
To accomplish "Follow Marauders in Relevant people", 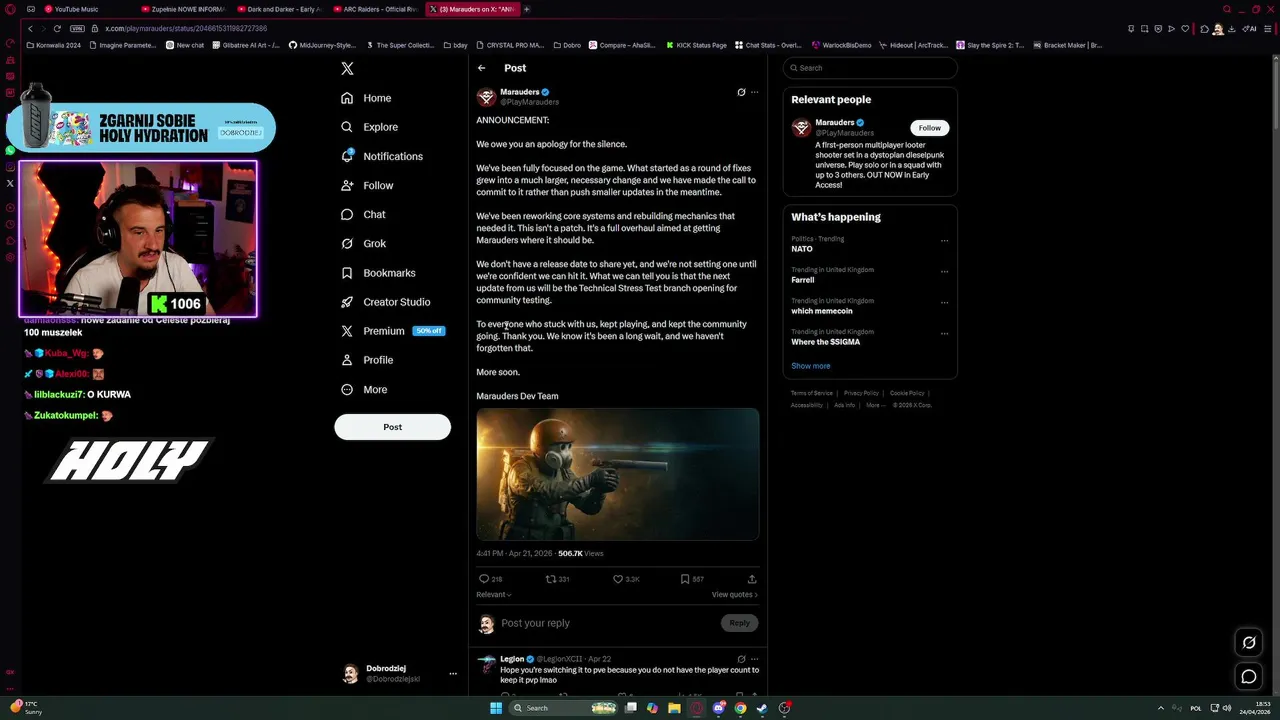I will (929, 128).
